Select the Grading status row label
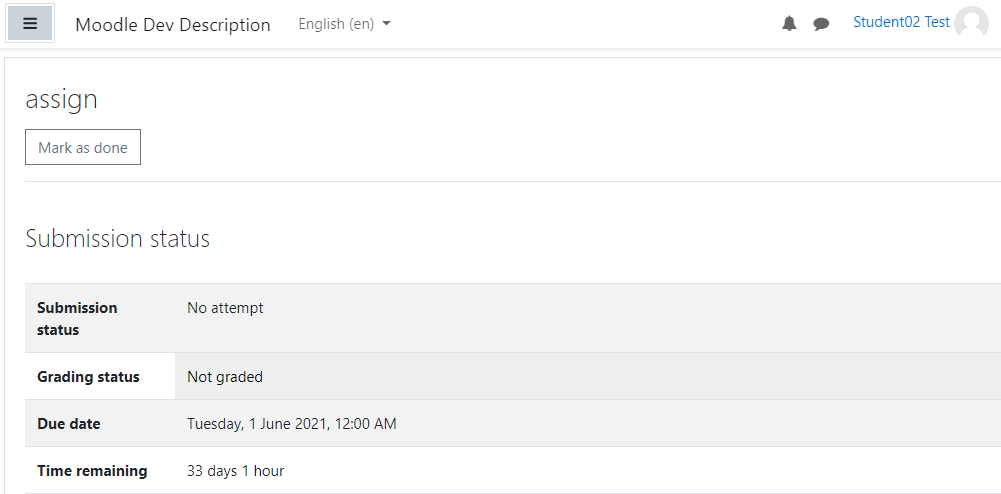Screen dimensions: 1001x494 coord(88,377)
